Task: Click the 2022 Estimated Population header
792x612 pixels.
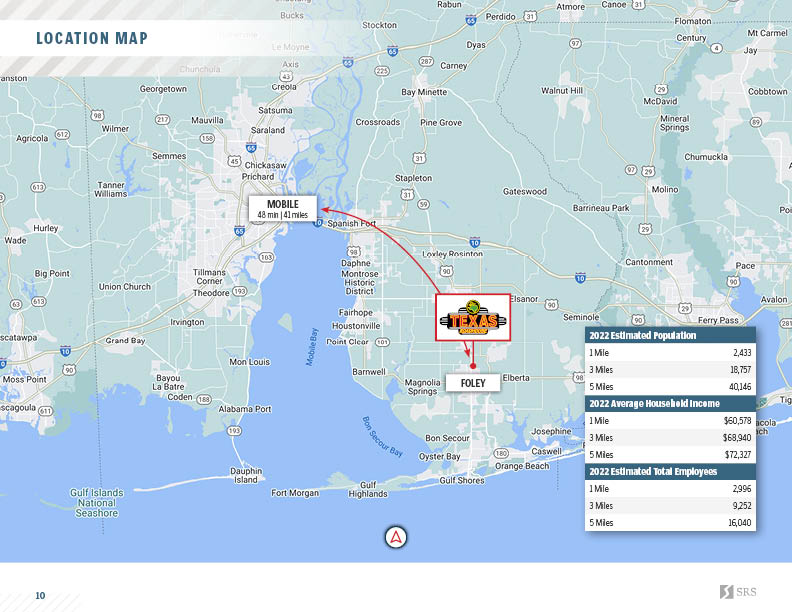Action: click(x=670, y=335)
